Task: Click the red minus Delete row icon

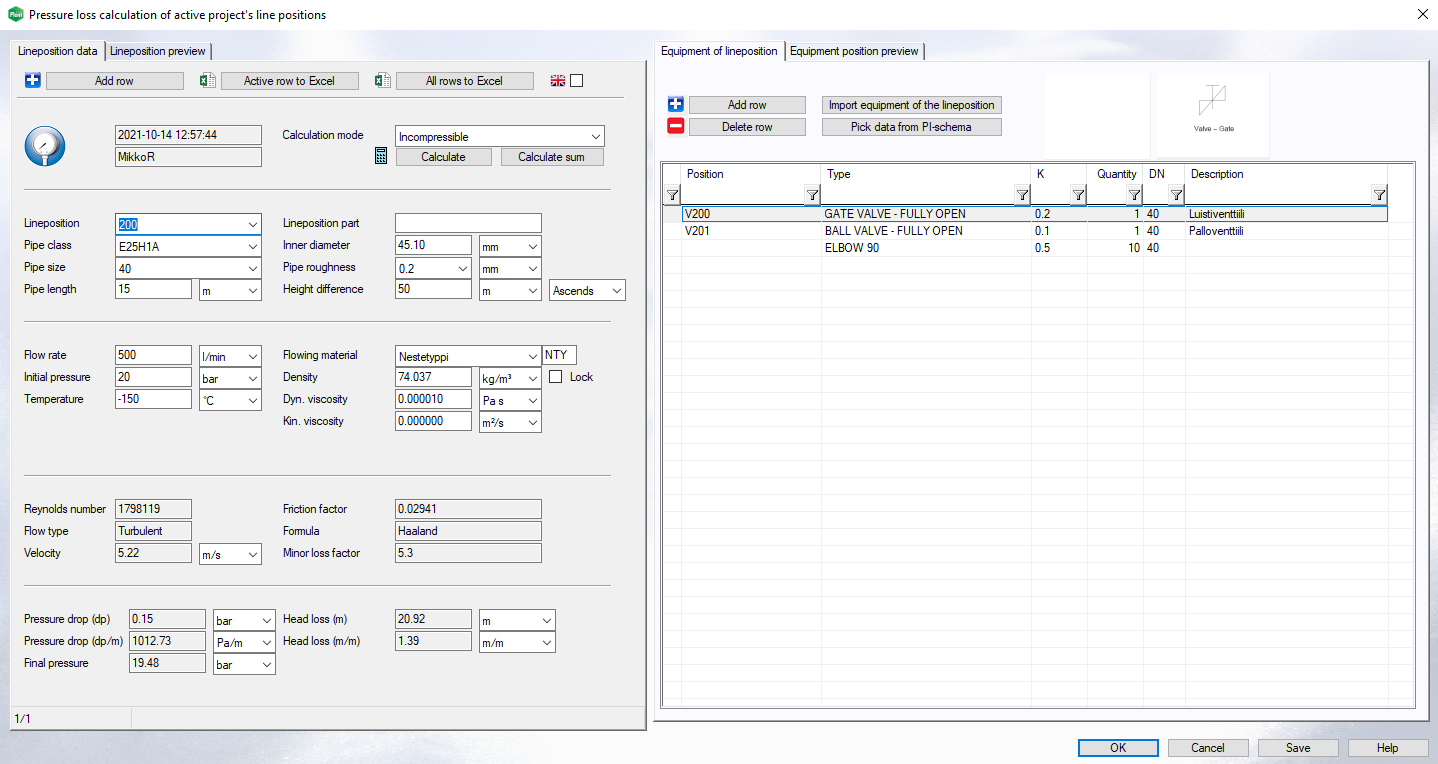Action: point(676,127)
